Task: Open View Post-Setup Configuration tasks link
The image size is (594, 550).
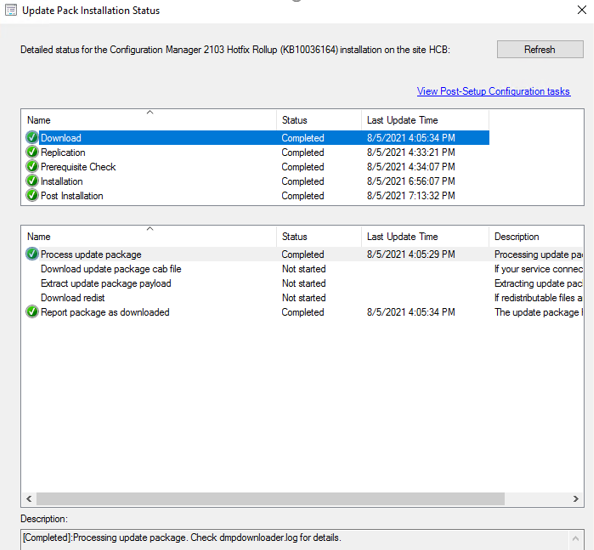Action: [x=494, y=91]
